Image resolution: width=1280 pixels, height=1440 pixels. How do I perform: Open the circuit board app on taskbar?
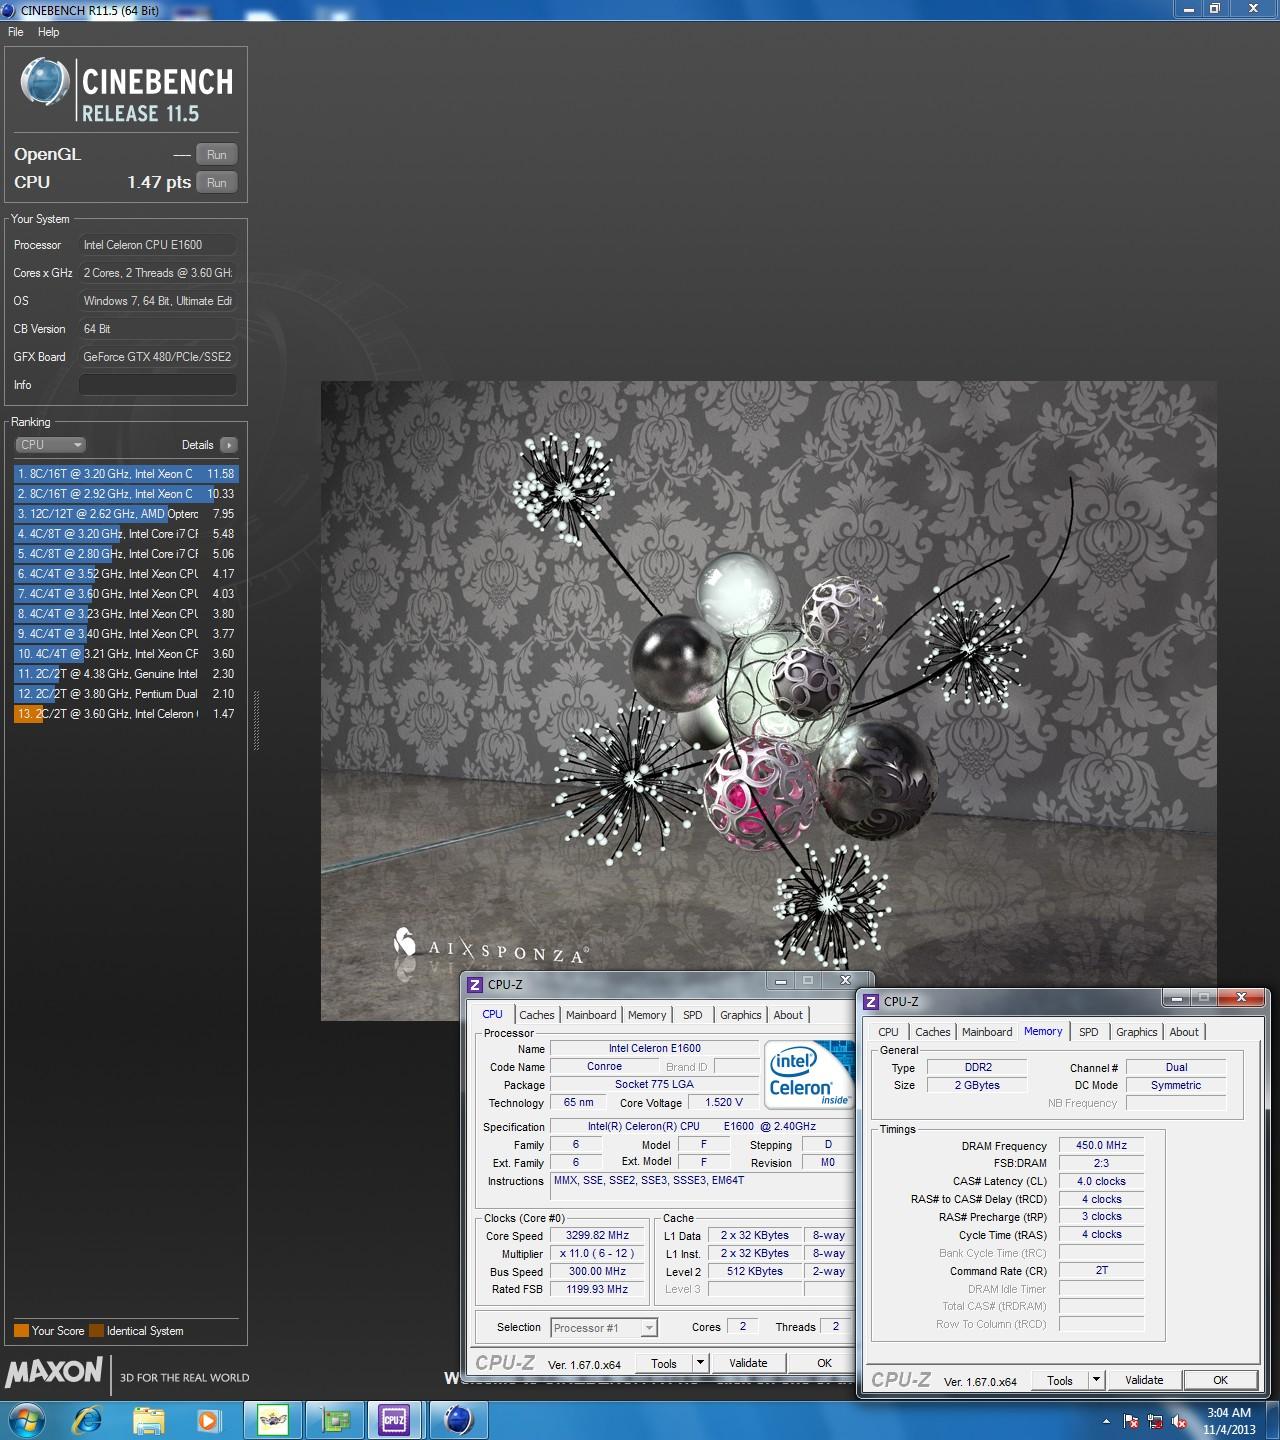pyautogui.click(x=334, y=1420)
